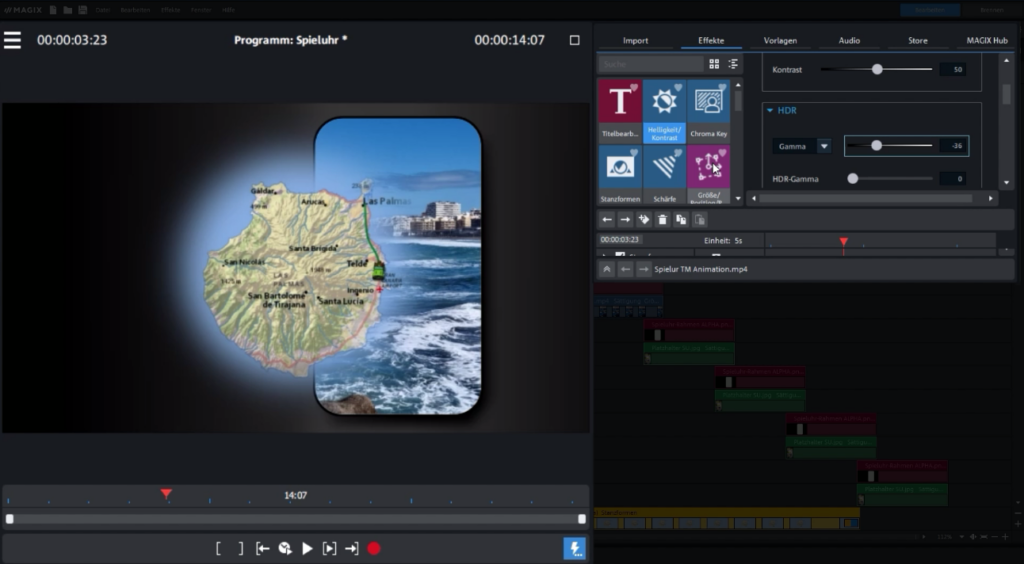This screenshot has height=564, width=1024.
Task: Jump to range start in transport bar
Action: (263, 549)
